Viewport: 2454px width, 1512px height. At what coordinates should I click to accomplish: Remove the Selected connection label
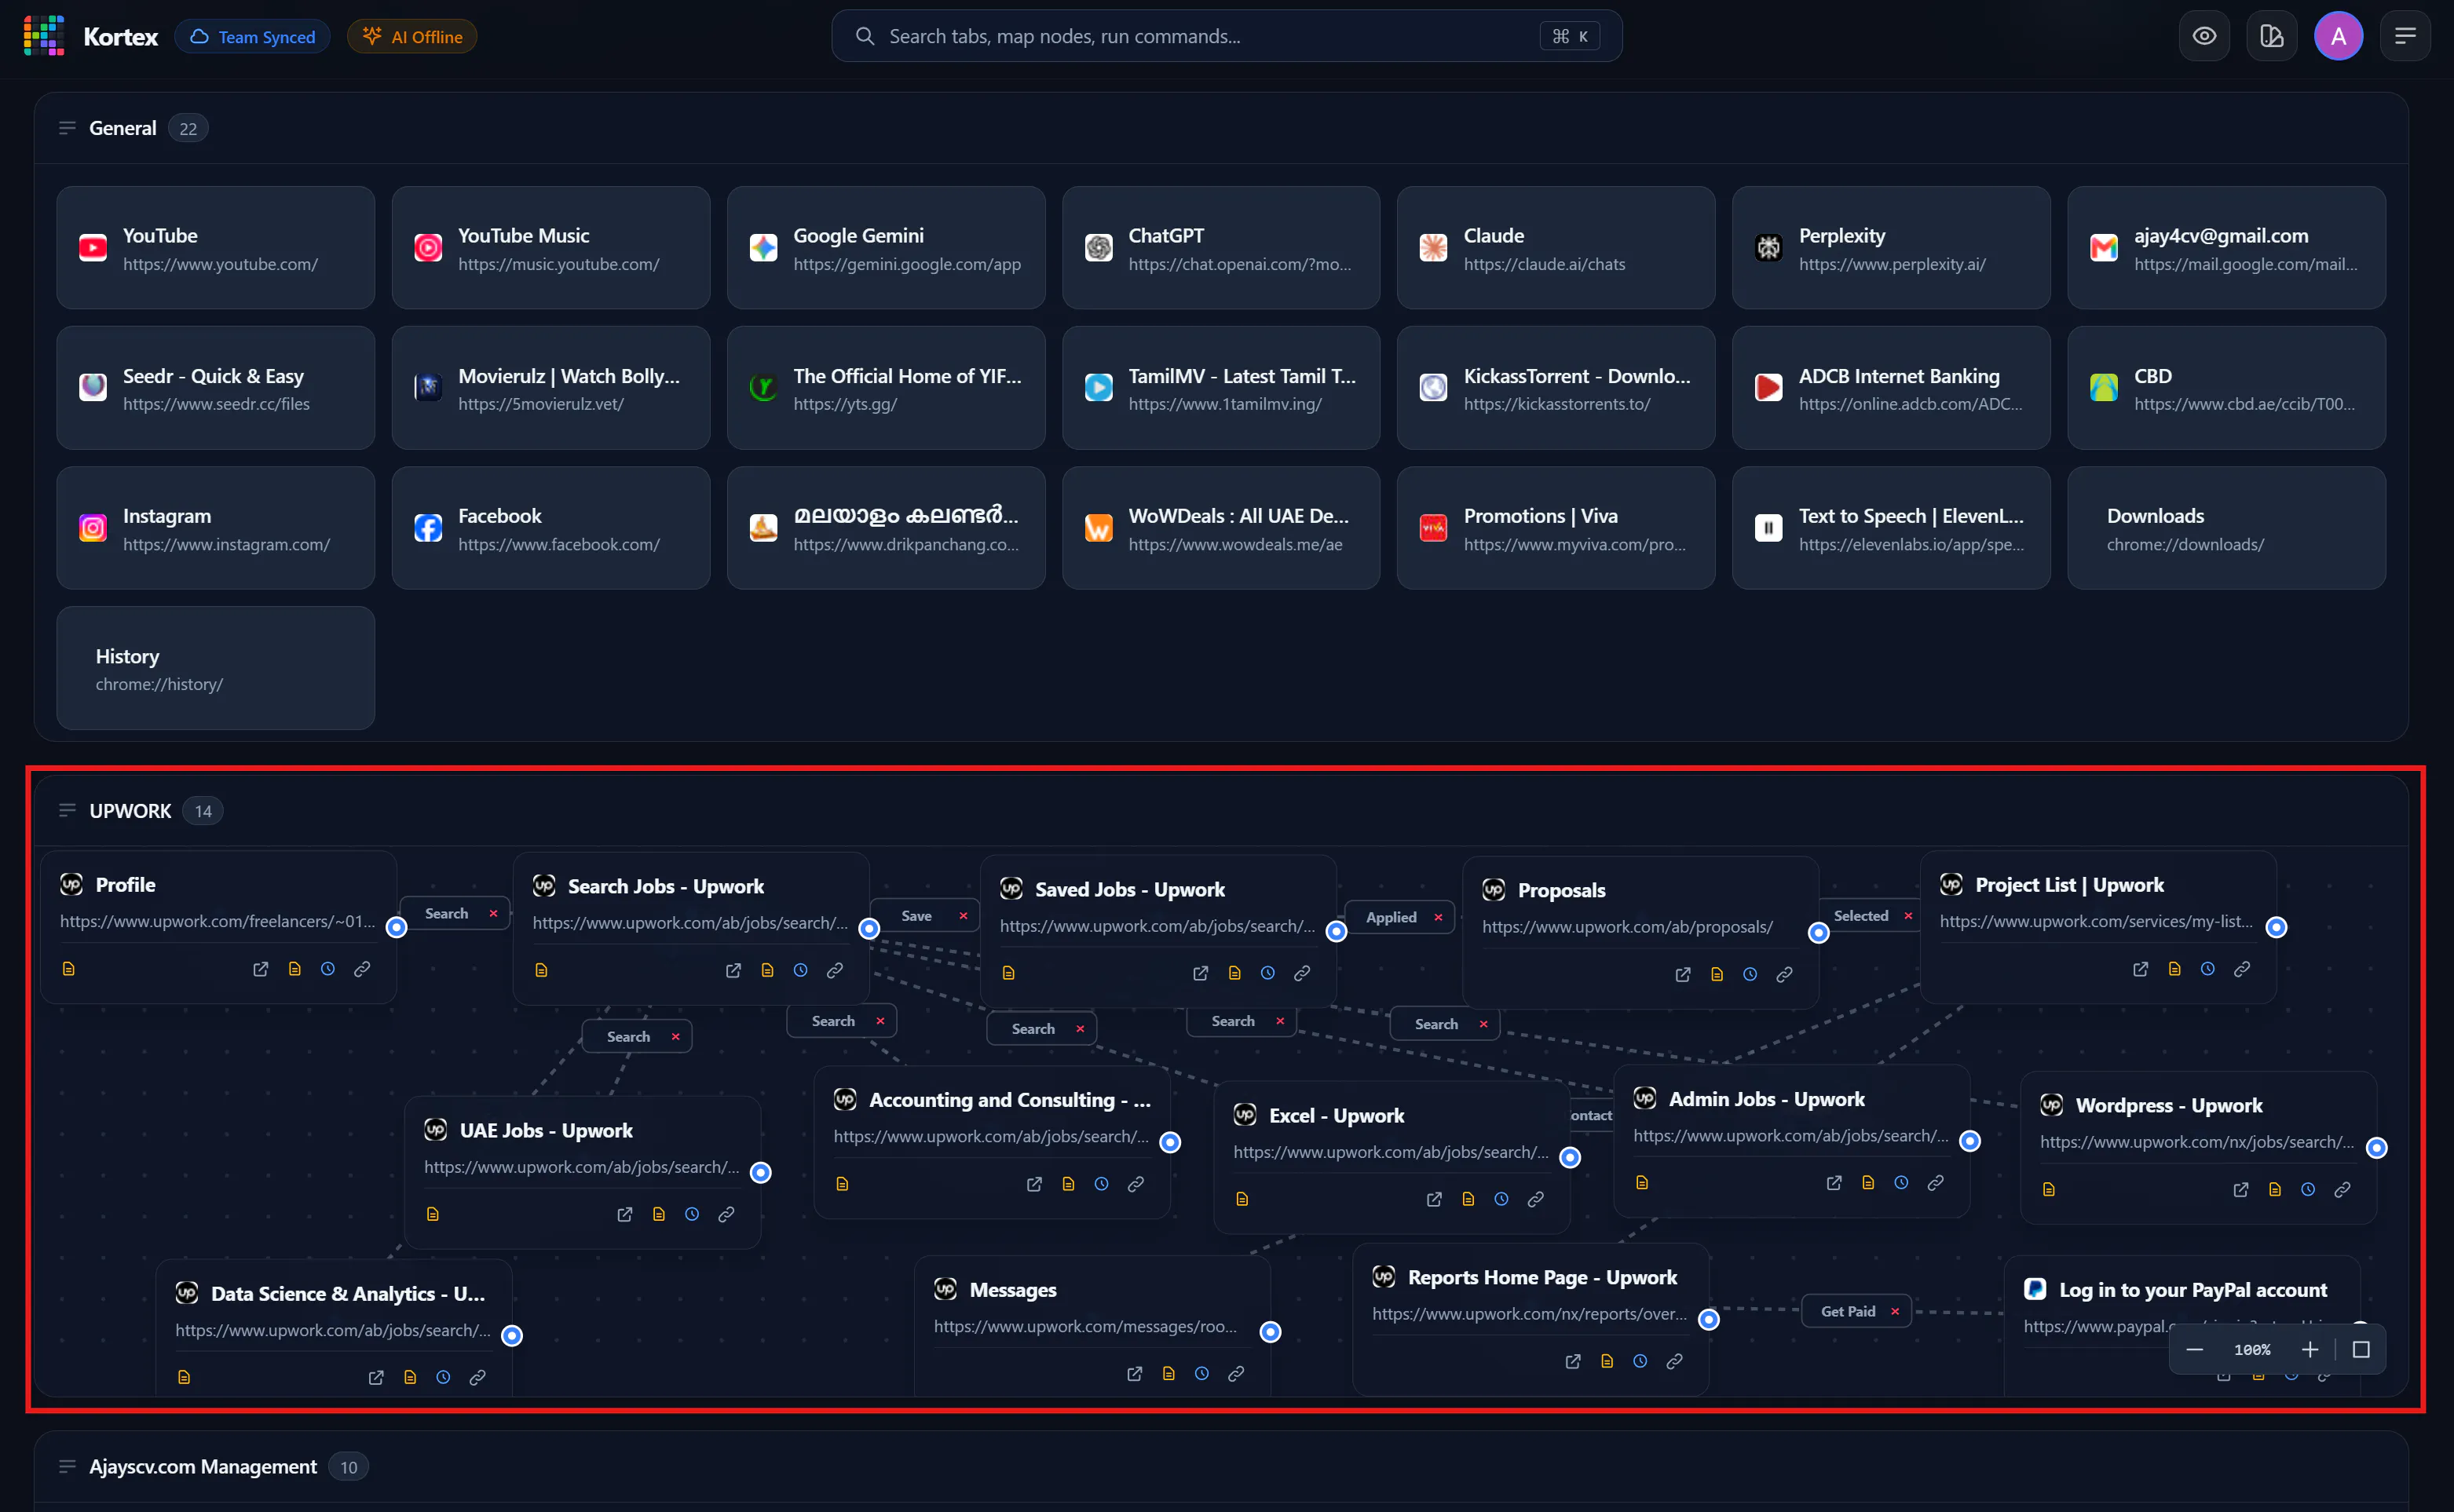point(1908,916)
